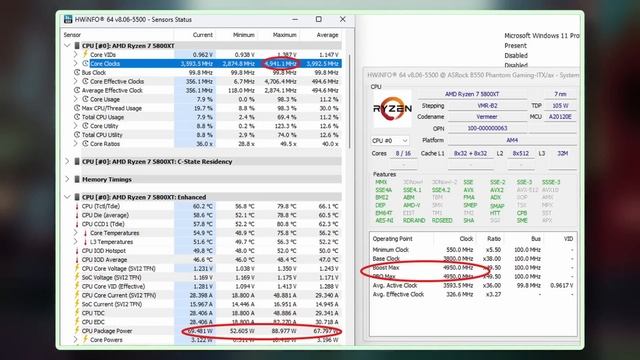640x360 pixels.
Task: Click the icon next to Max CPU/Thread Usage
Action: point(77,108)
